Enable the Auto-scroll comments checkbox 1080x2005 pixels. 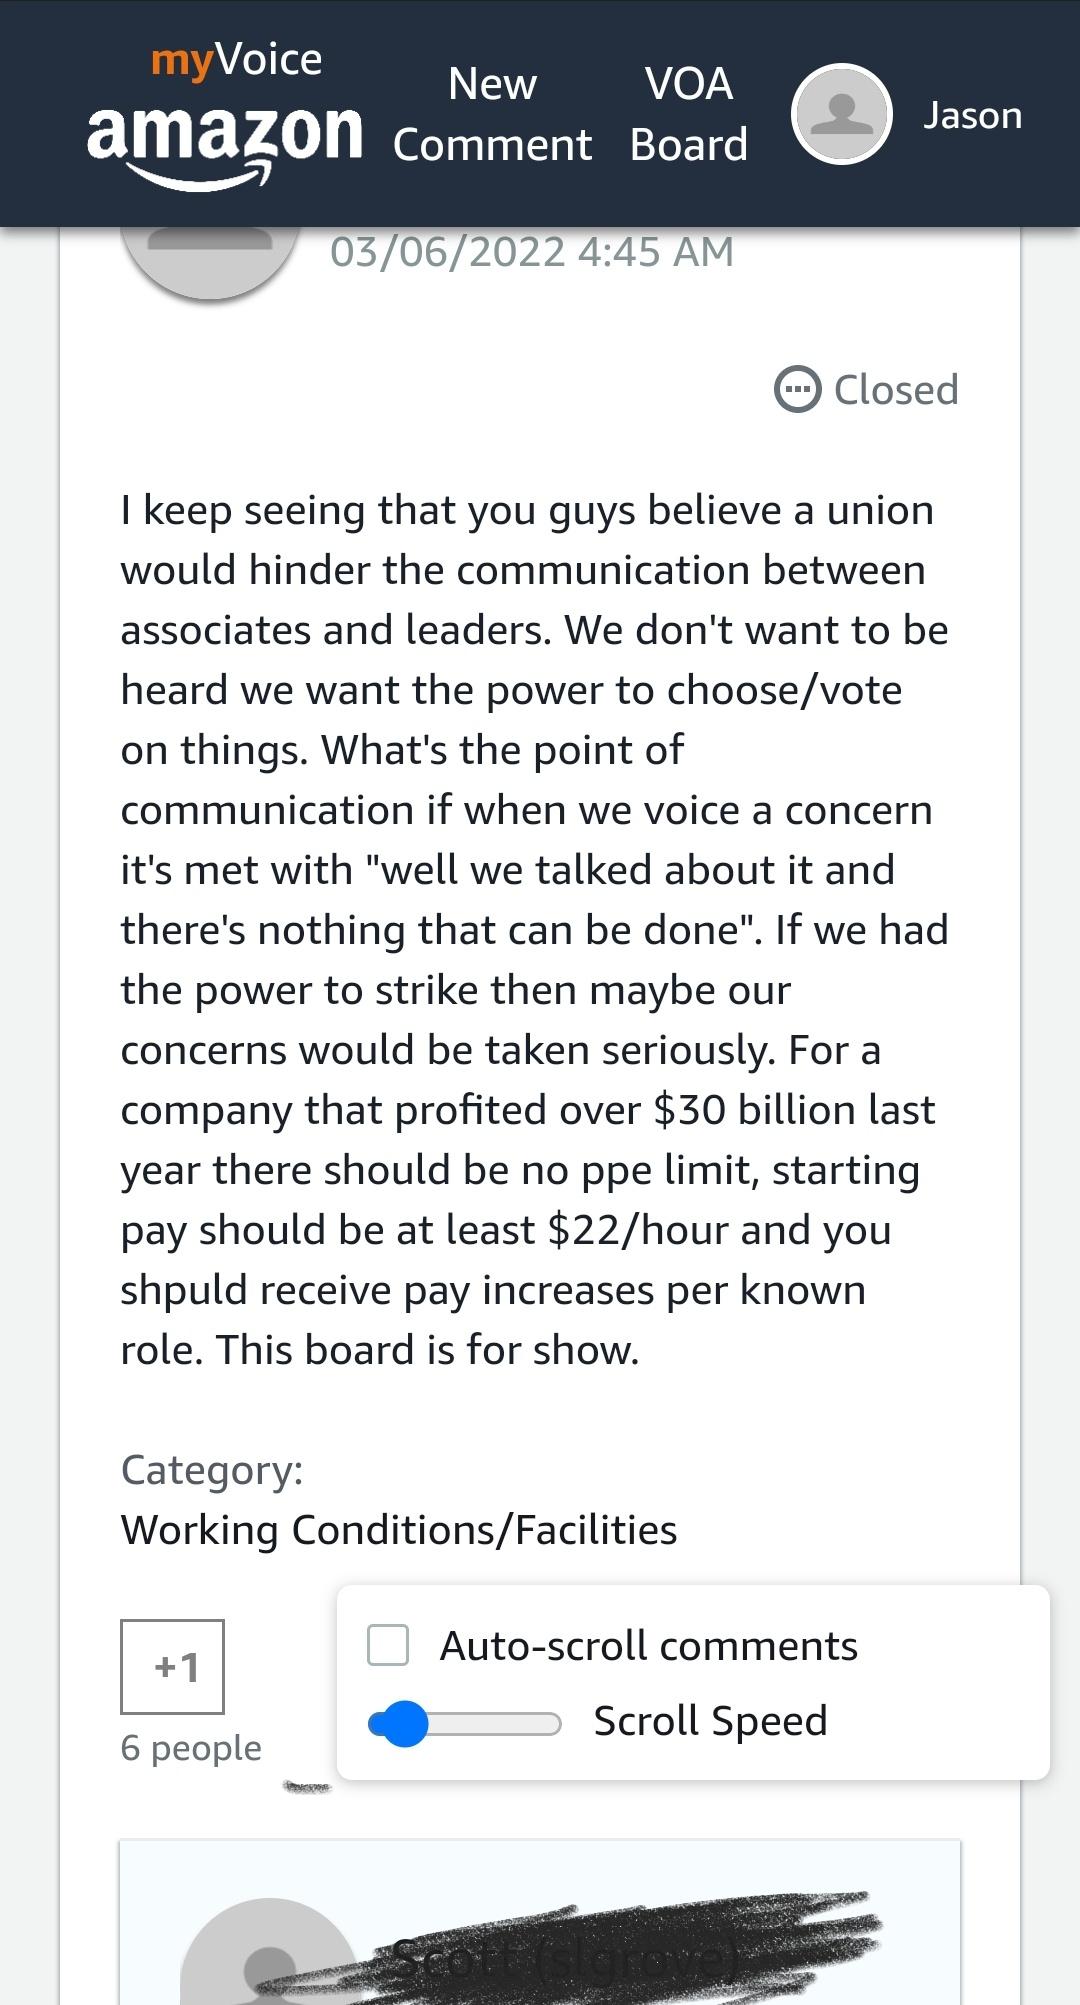coord(388,1645)
